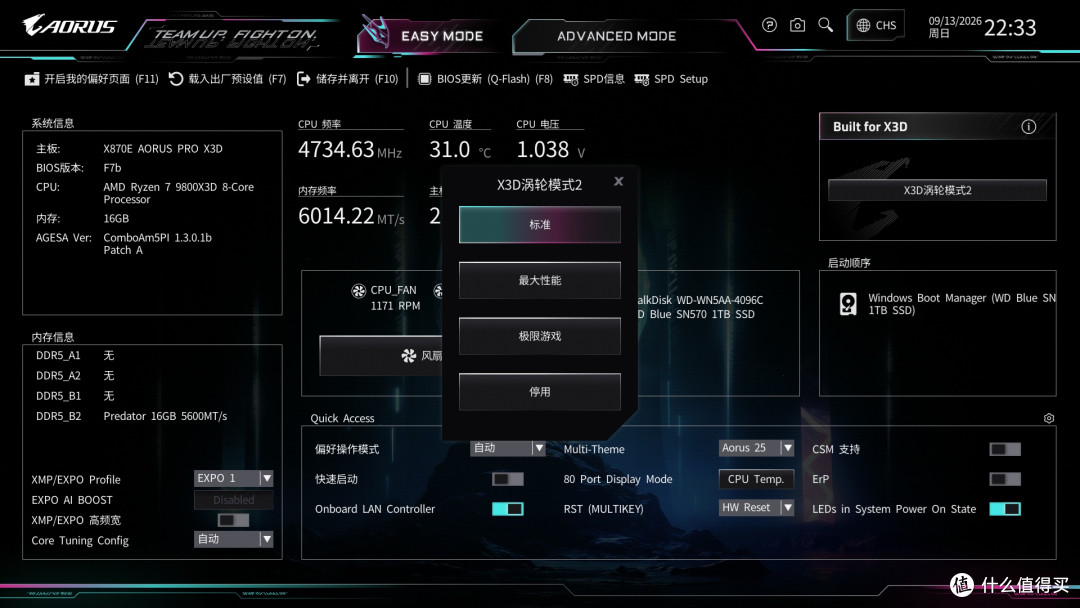The width and height of the screenshot is (1080, 608).
Task: Click memory frequency value 6014.22
Action: coord(336,216)
